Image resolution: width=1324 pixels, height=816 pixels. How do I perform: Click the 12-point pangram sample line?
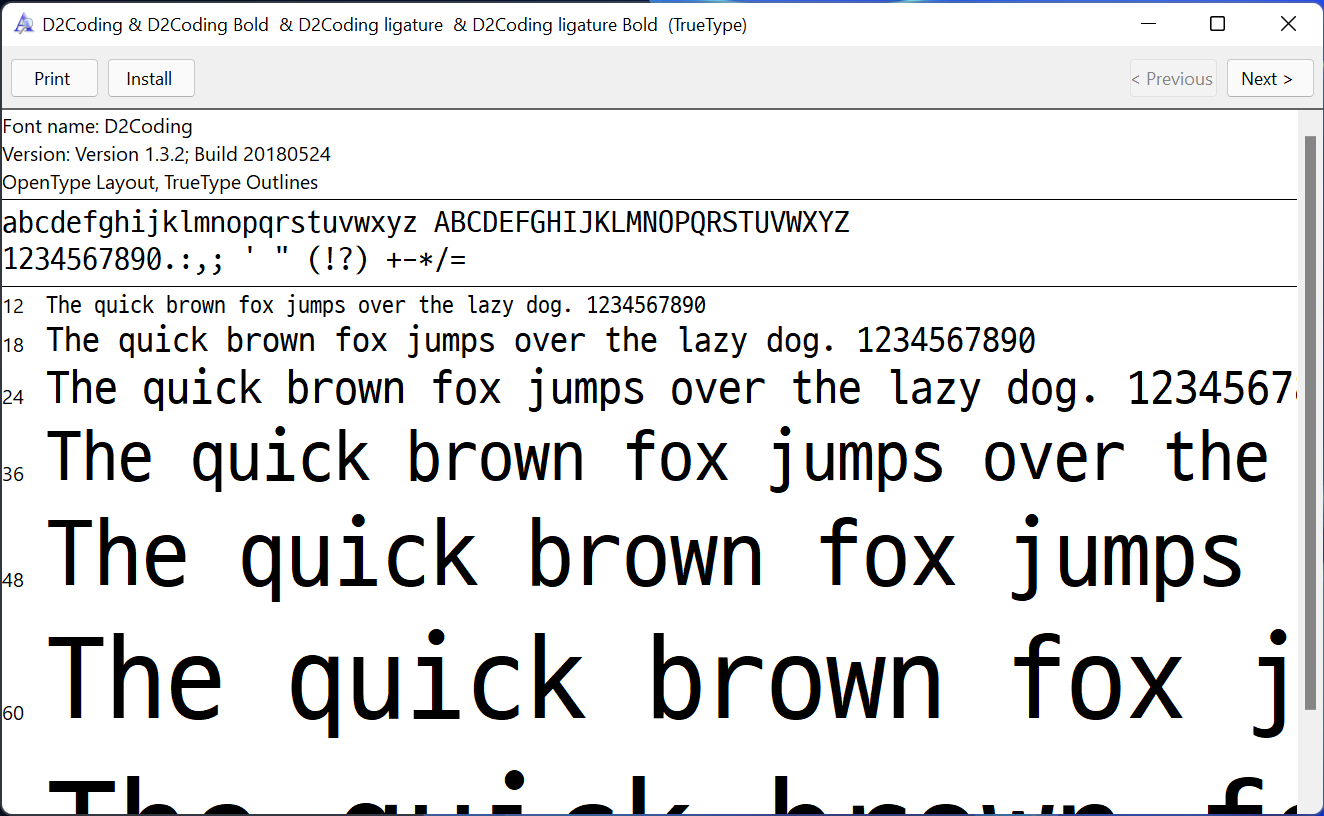[x=376, y=306]
